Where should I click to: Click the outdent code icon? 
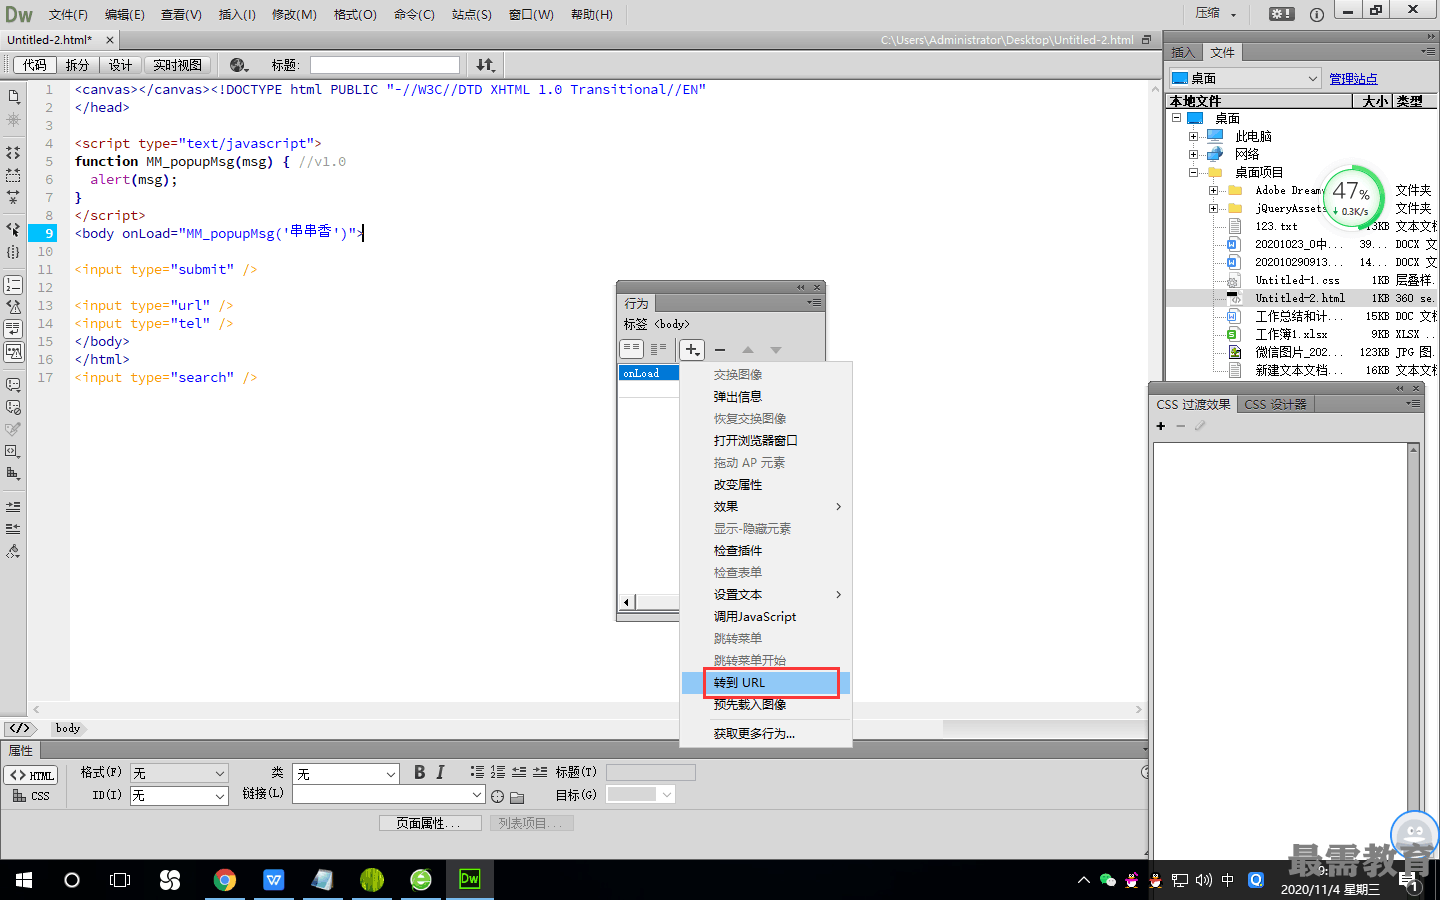point(13,529)
